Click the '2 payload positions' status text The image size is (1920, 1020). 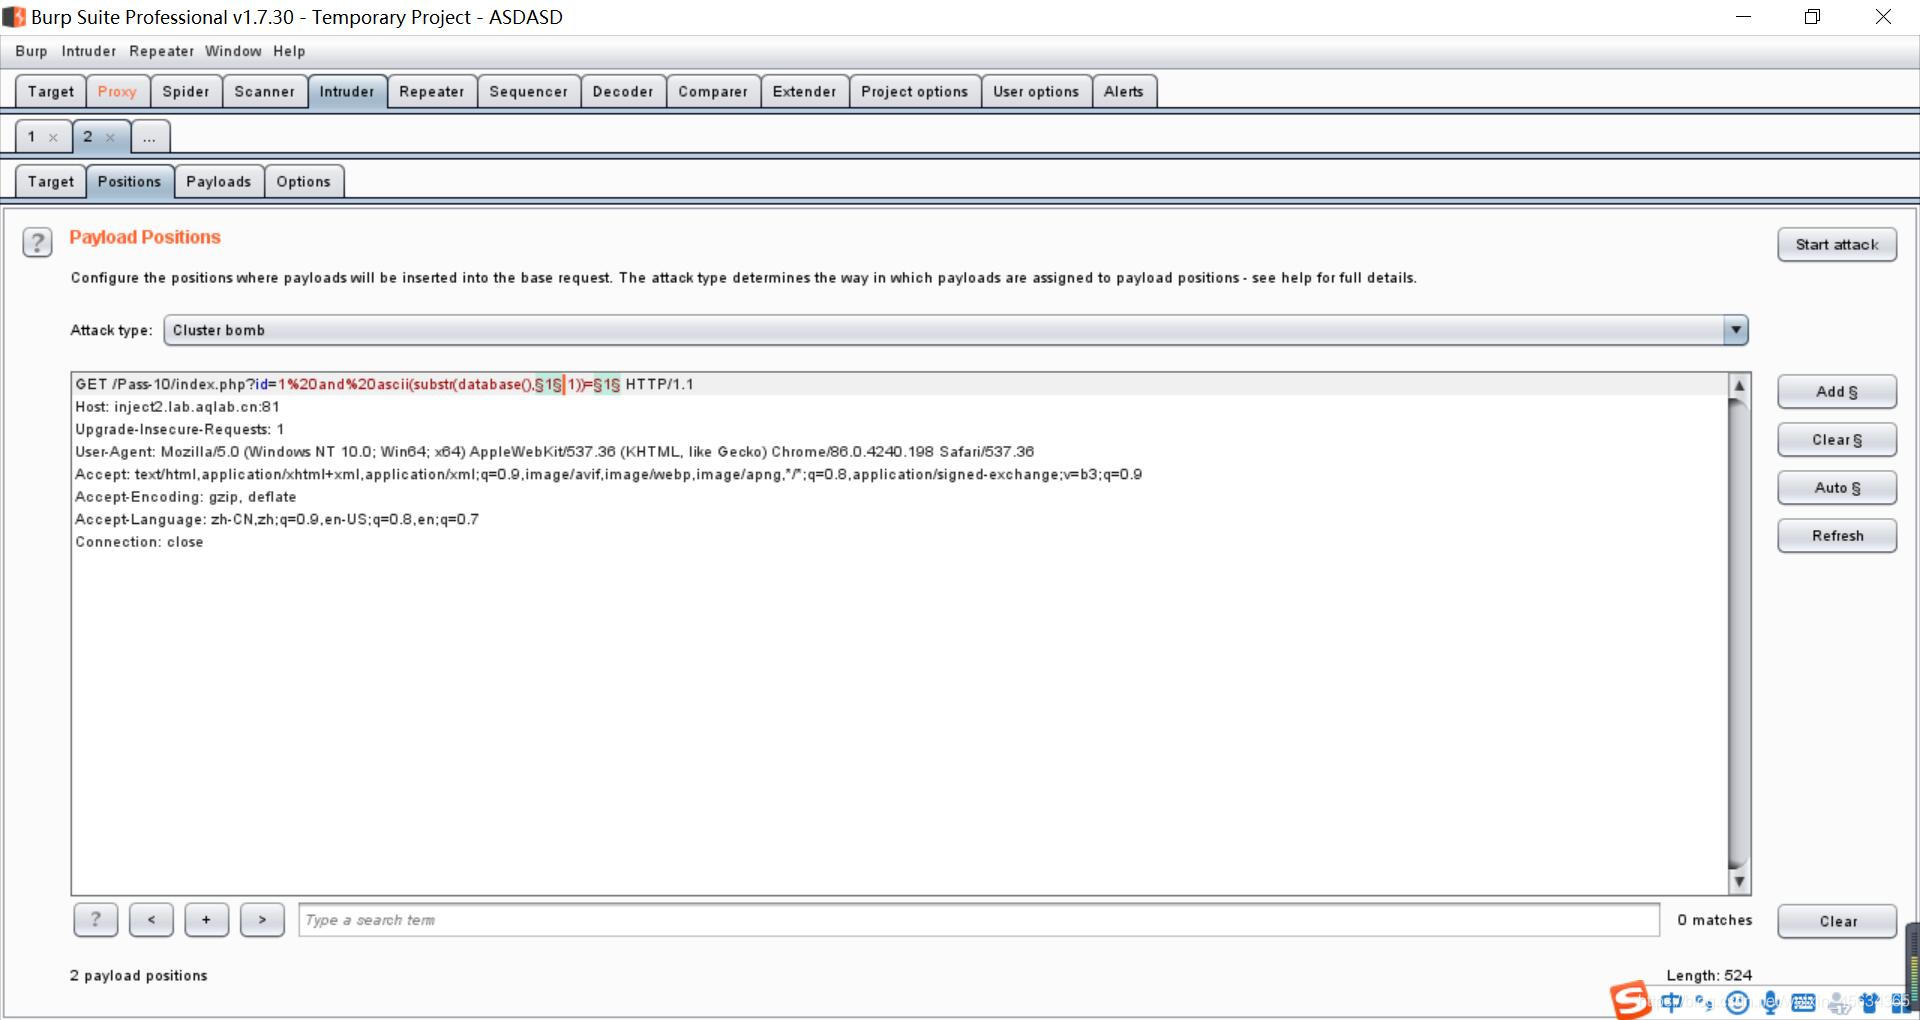click(139, 975)
